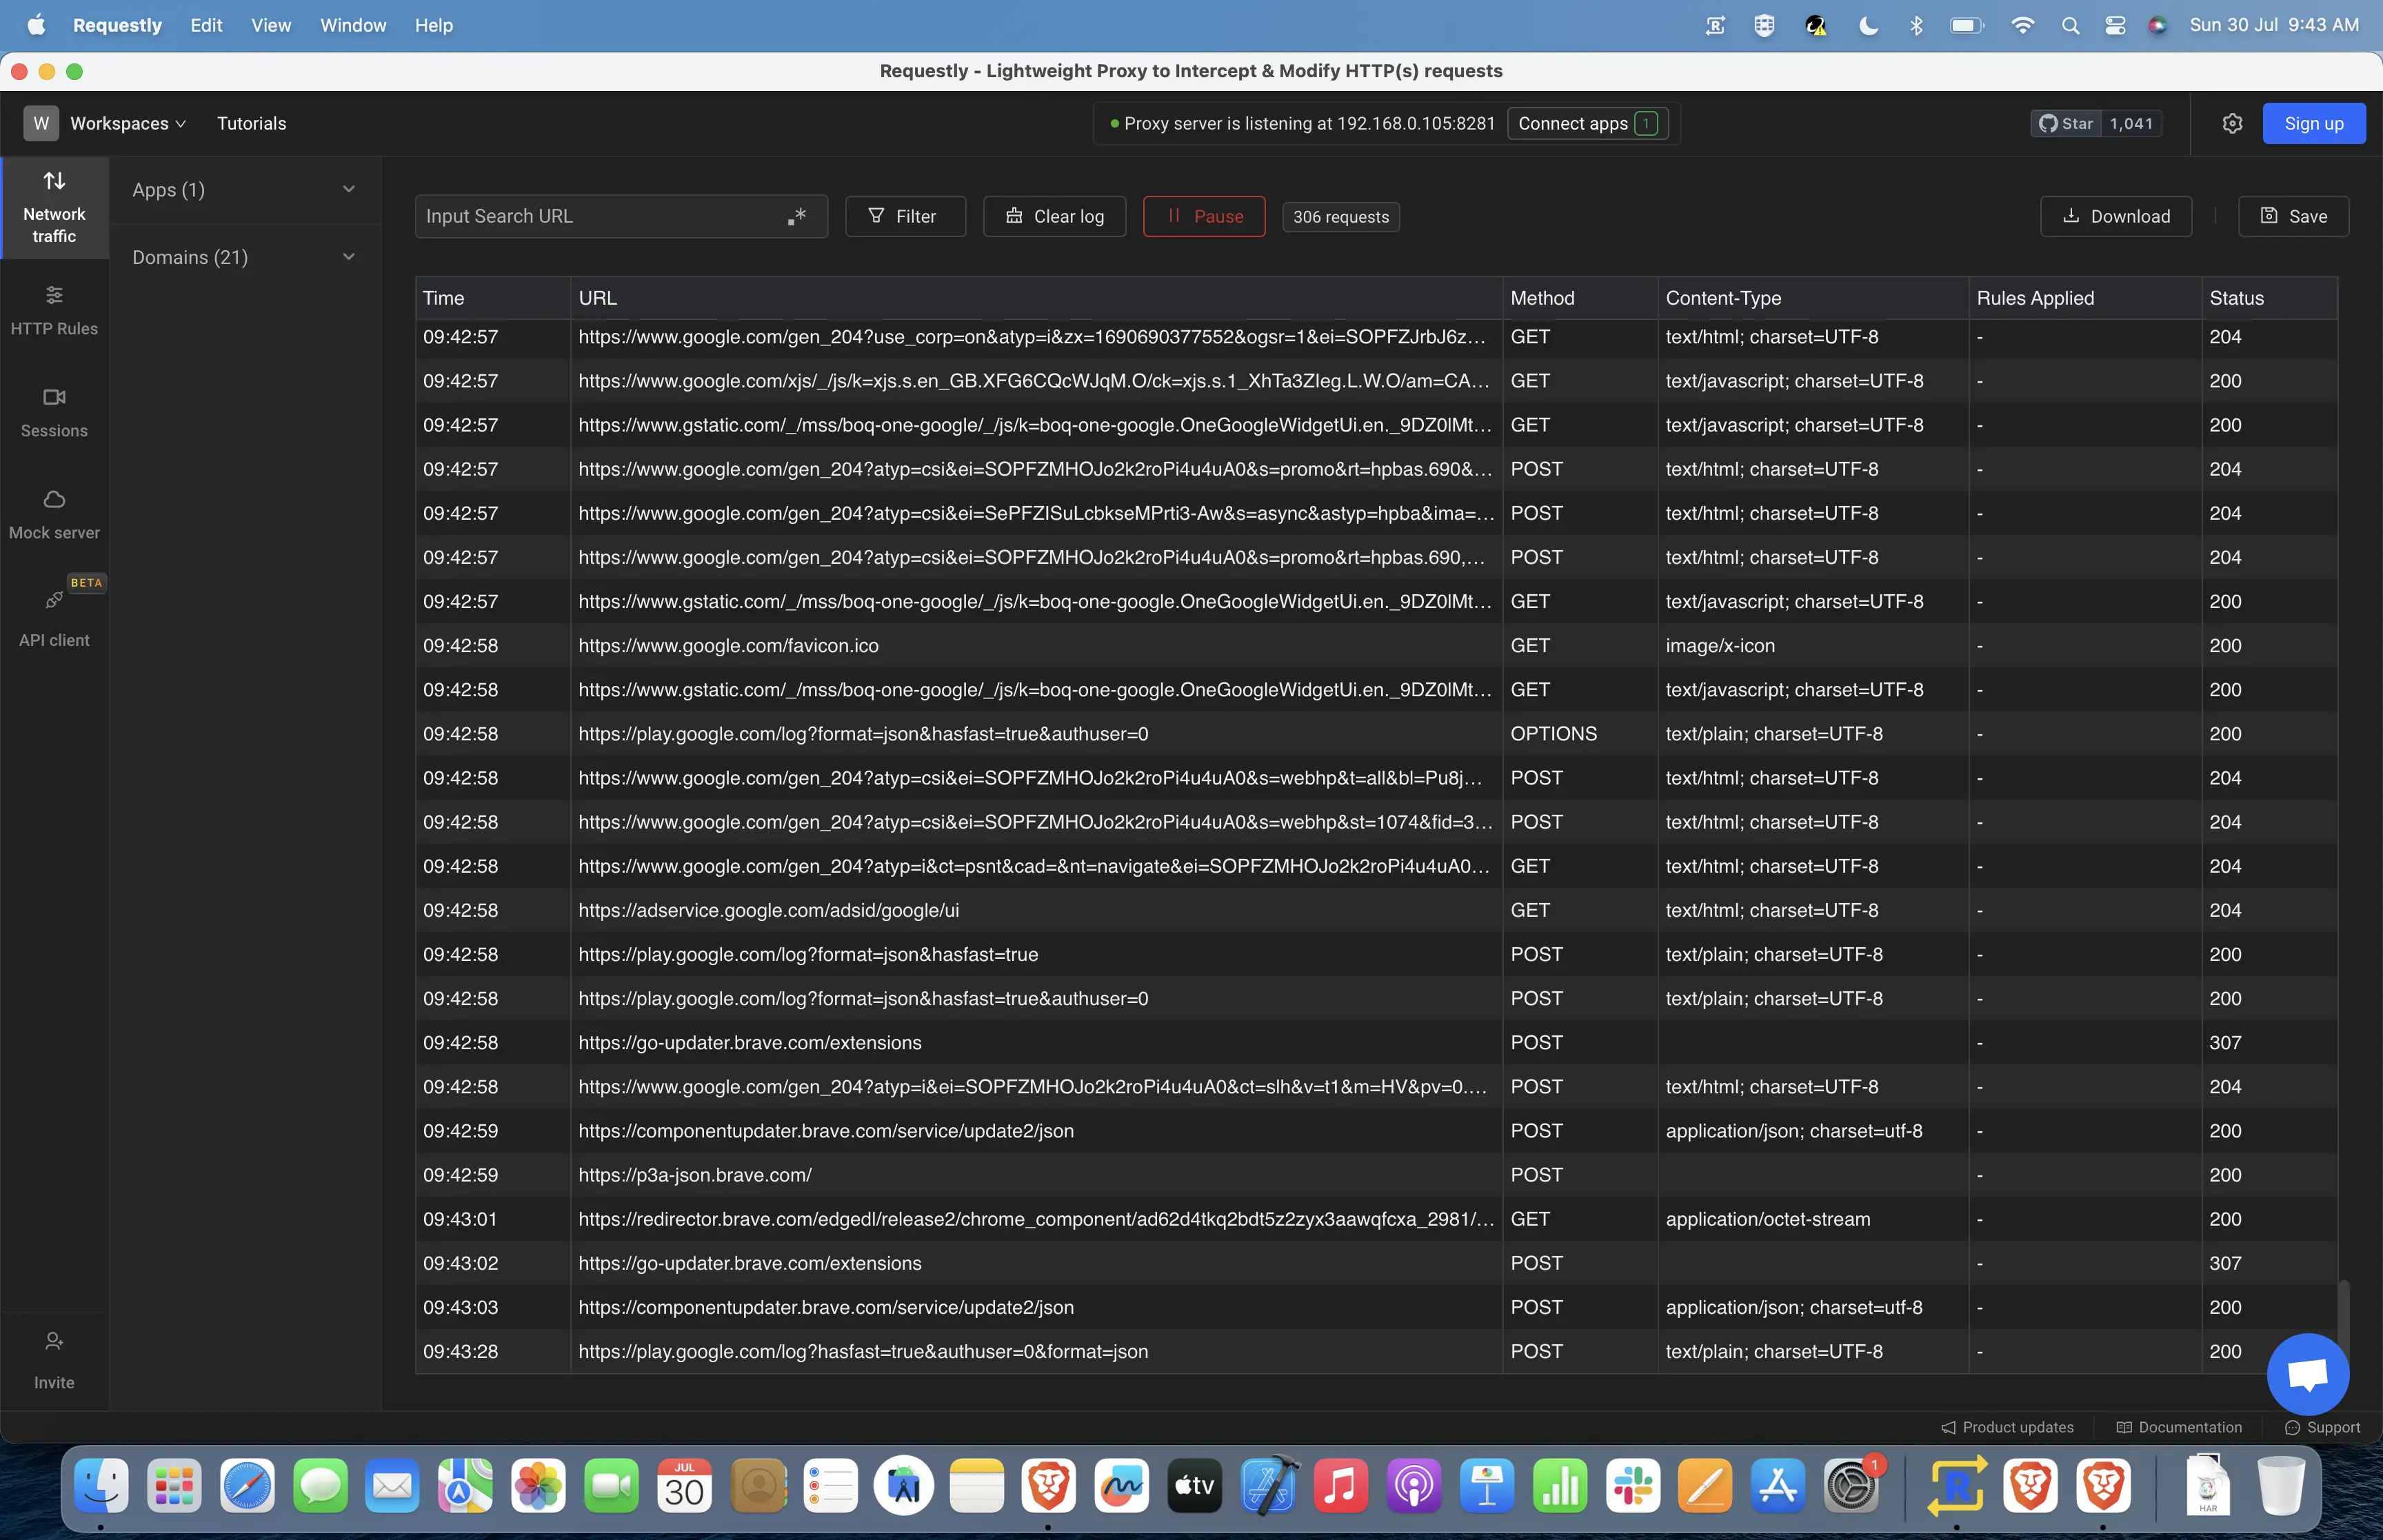Open the Requestly menu in menu bar

[x=117, y=25]
